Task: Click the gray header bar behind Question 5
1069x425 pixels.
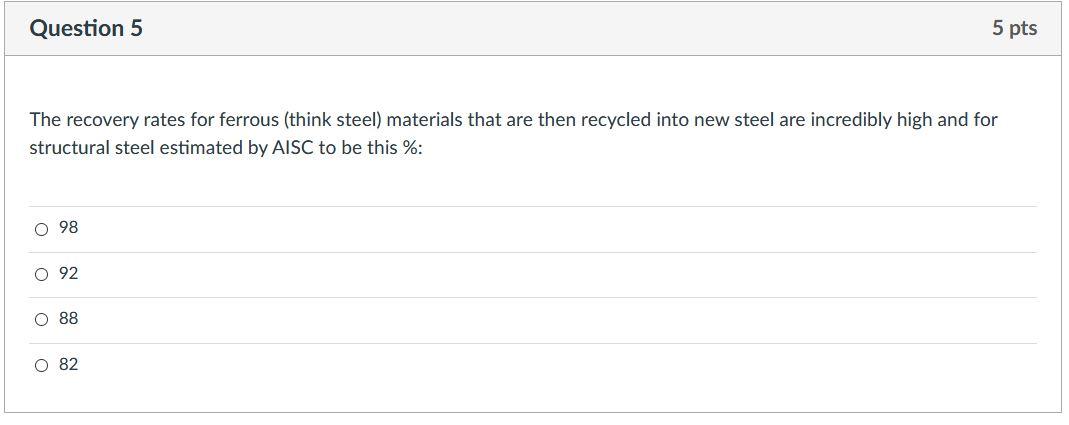Action: [x=534, y=29]
